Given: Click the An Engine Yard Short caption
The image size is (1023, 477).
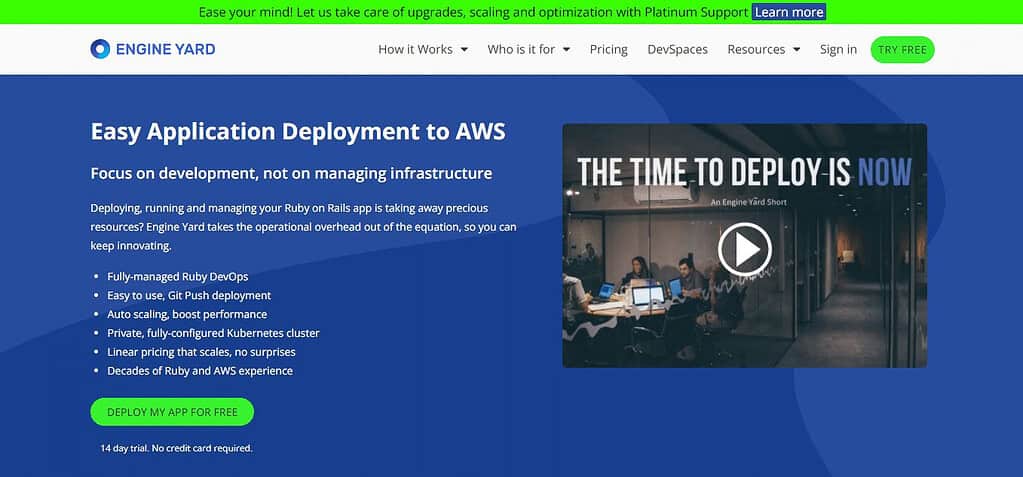Looking at the screenshot, I should (748, 202).
